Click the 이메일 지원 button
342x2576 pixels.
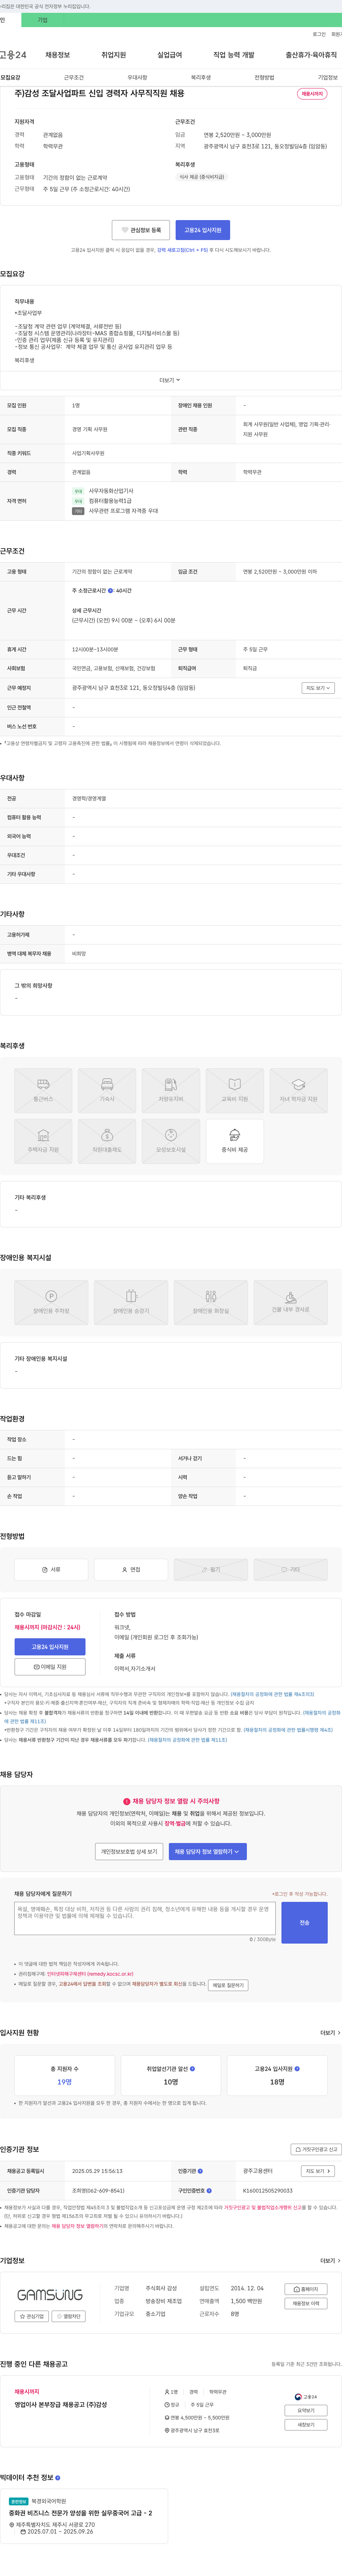(x=50, y=1667)
